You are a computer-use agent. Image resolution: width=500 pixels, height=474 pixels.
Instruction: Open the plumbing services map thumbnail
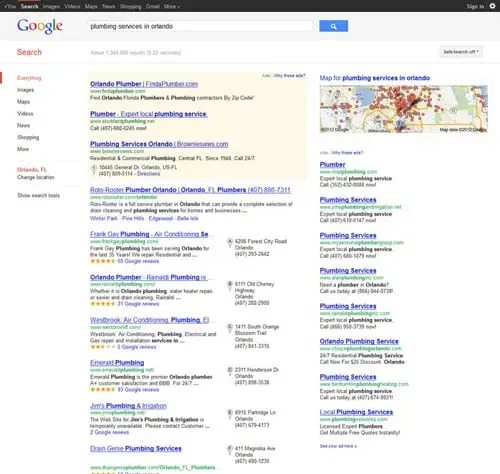point(404,109)
